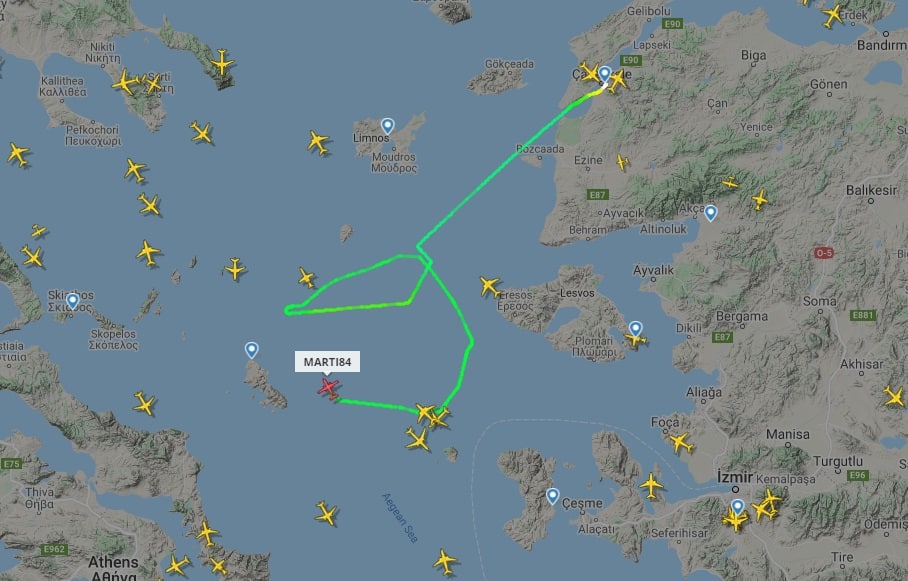
Task: Click the Athens city label
Action: 113,562
